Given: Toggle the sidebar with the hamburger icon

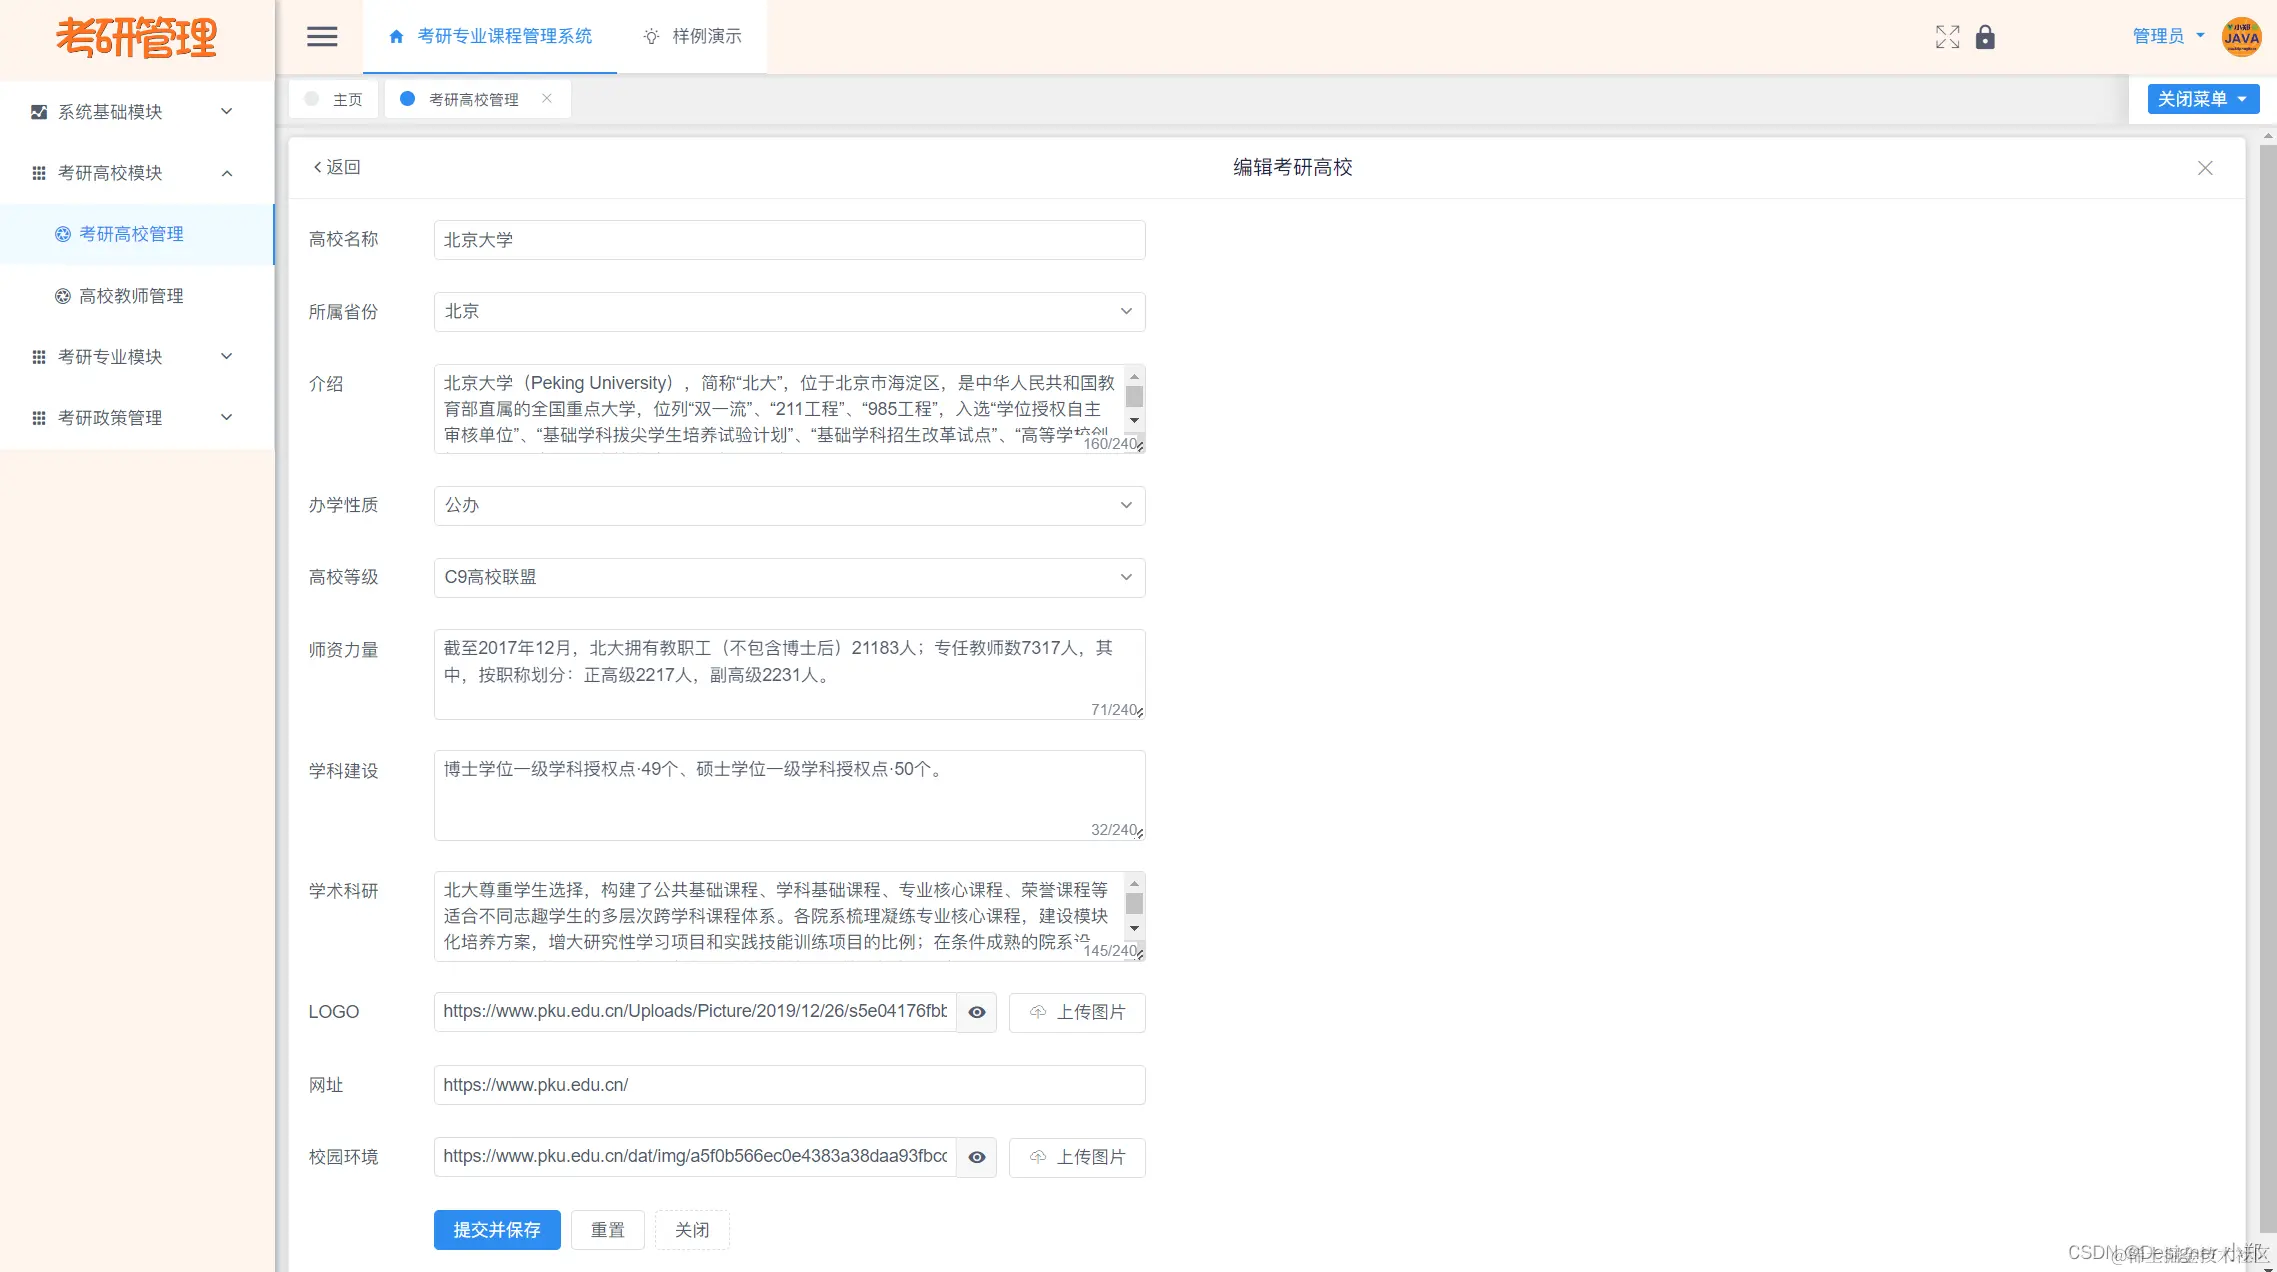Looking at the screenshot, I should pos(321,37).
